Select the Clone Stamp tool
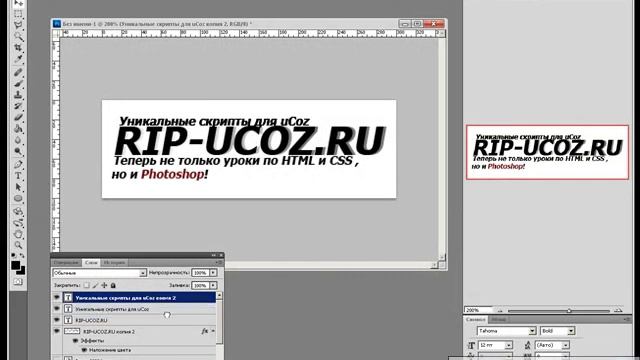 click(18, 95)
